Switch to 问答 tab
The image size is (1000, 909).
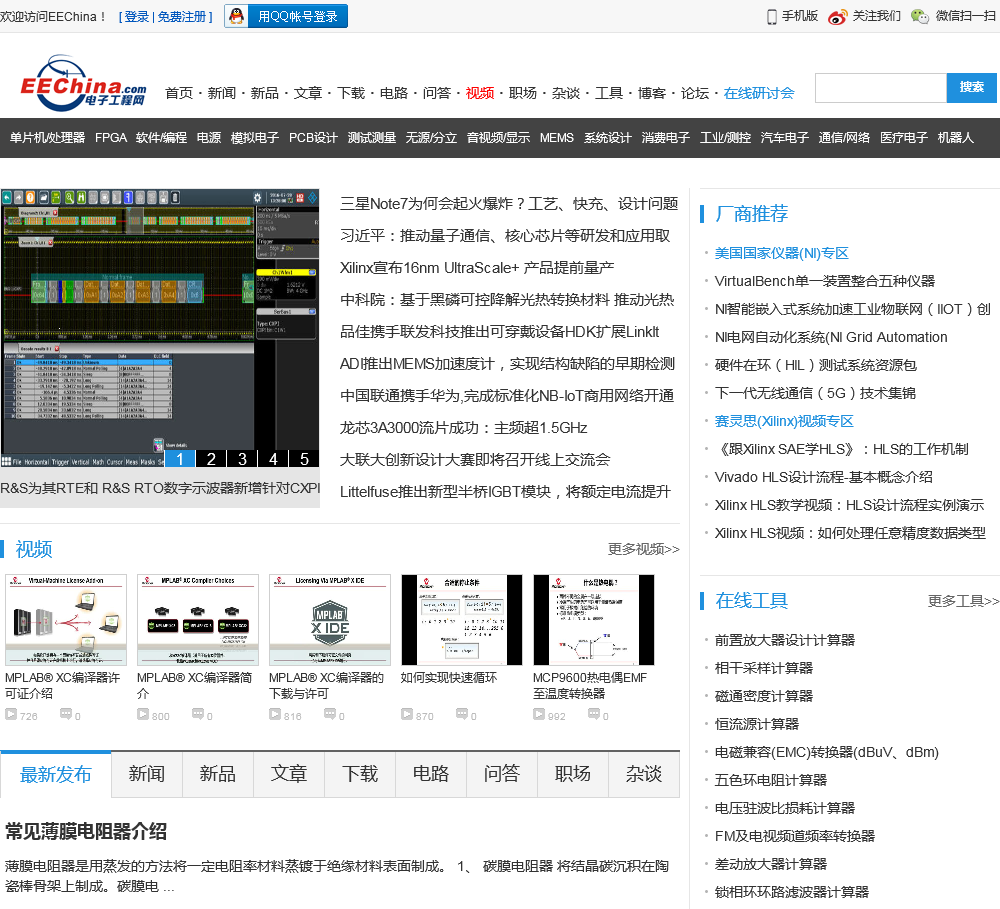tap(502, 774)
